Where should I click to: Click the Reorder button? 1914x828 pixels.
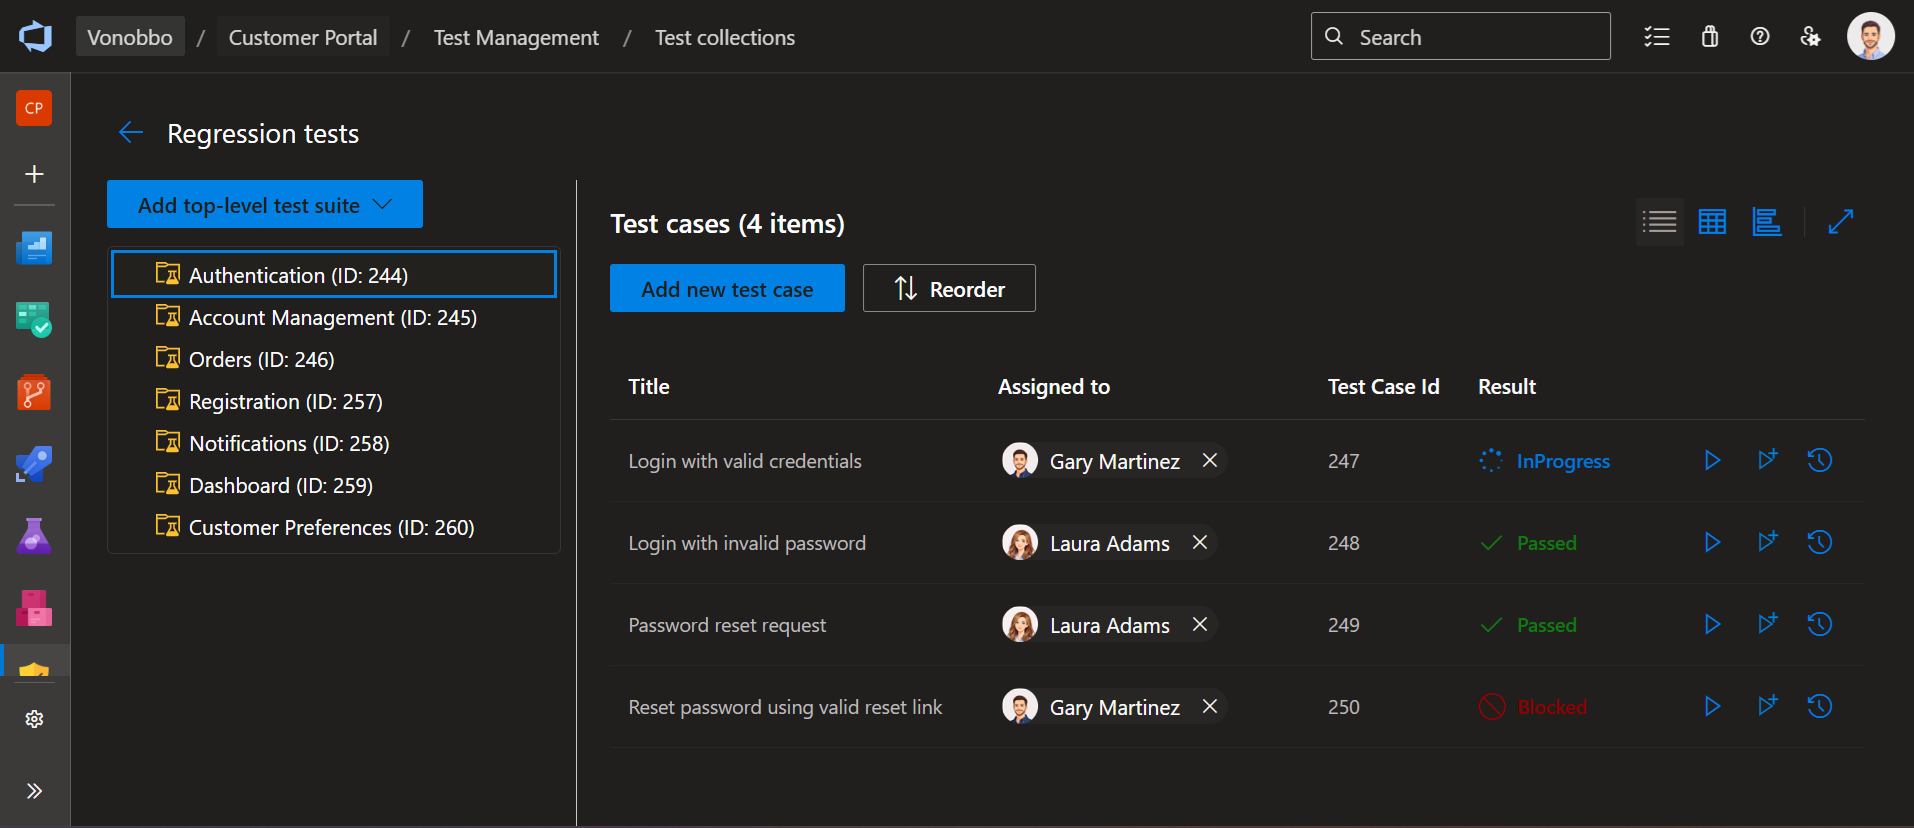(x=949, y=289)
